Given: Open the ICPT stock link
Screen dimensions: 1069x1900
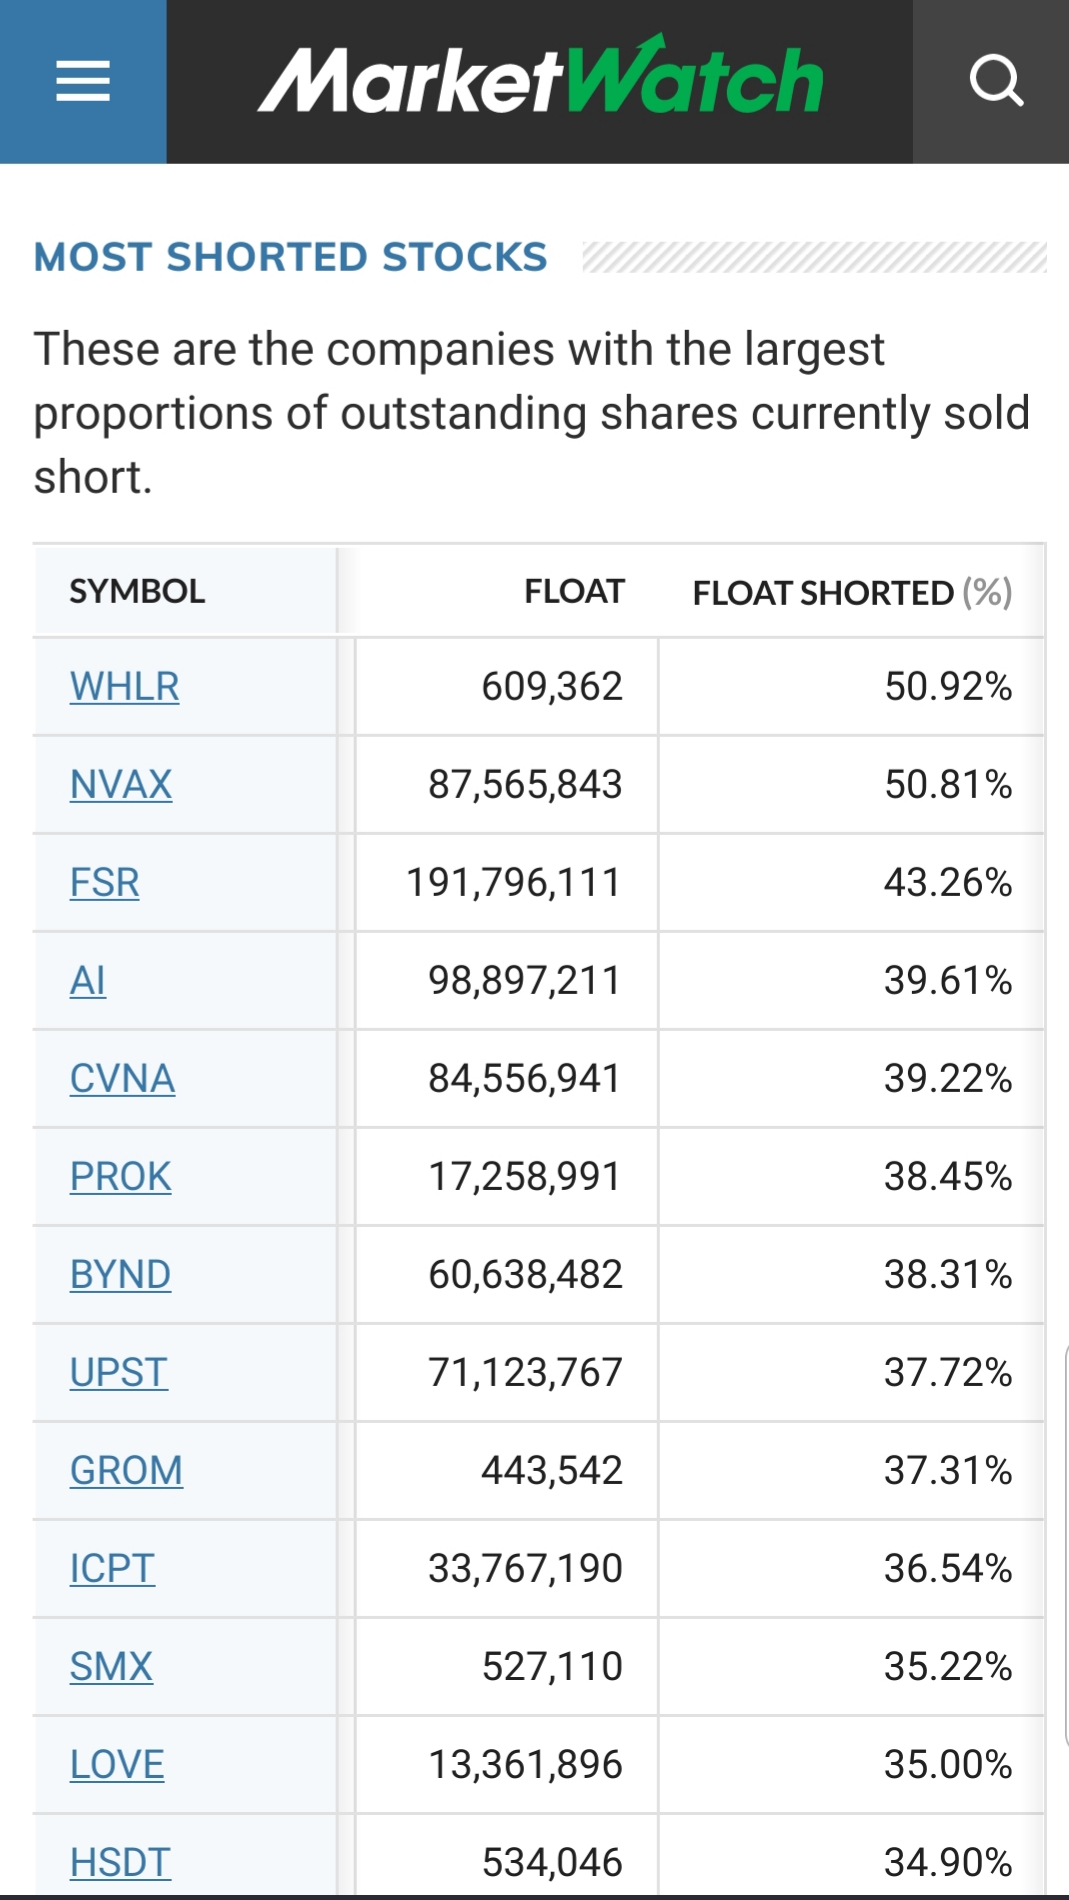Looking at the screenshot, I should [112, 1568].
